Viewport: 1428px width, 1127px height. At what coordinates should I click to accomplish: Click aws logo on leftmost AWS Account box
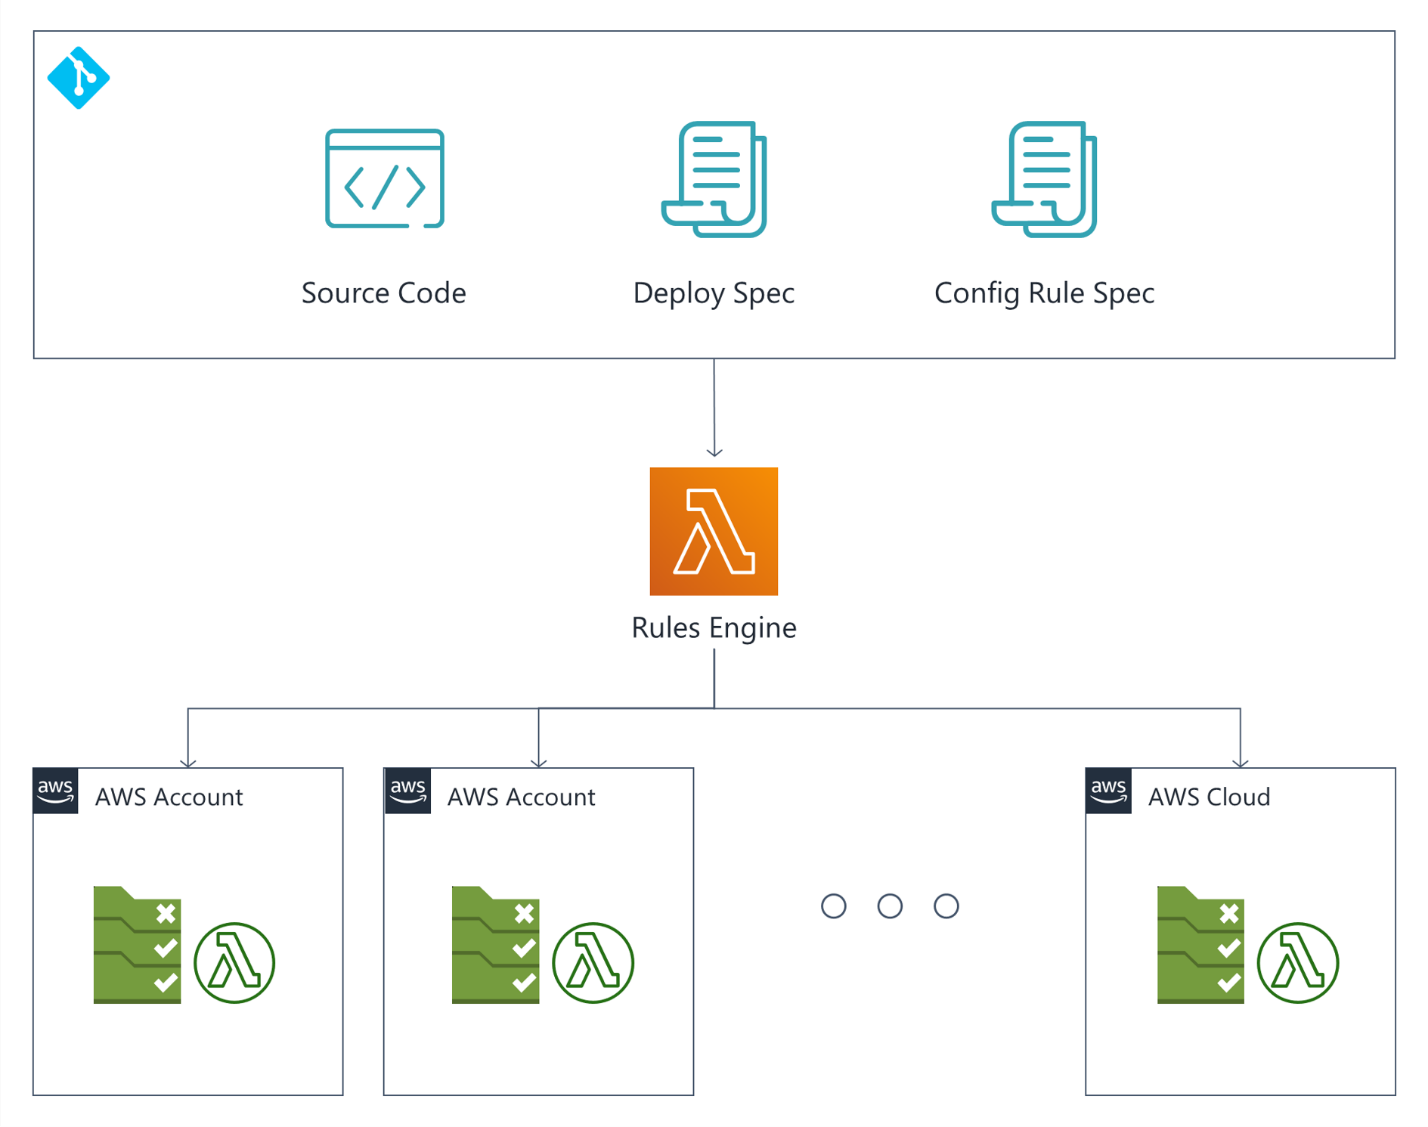[56, 791]
